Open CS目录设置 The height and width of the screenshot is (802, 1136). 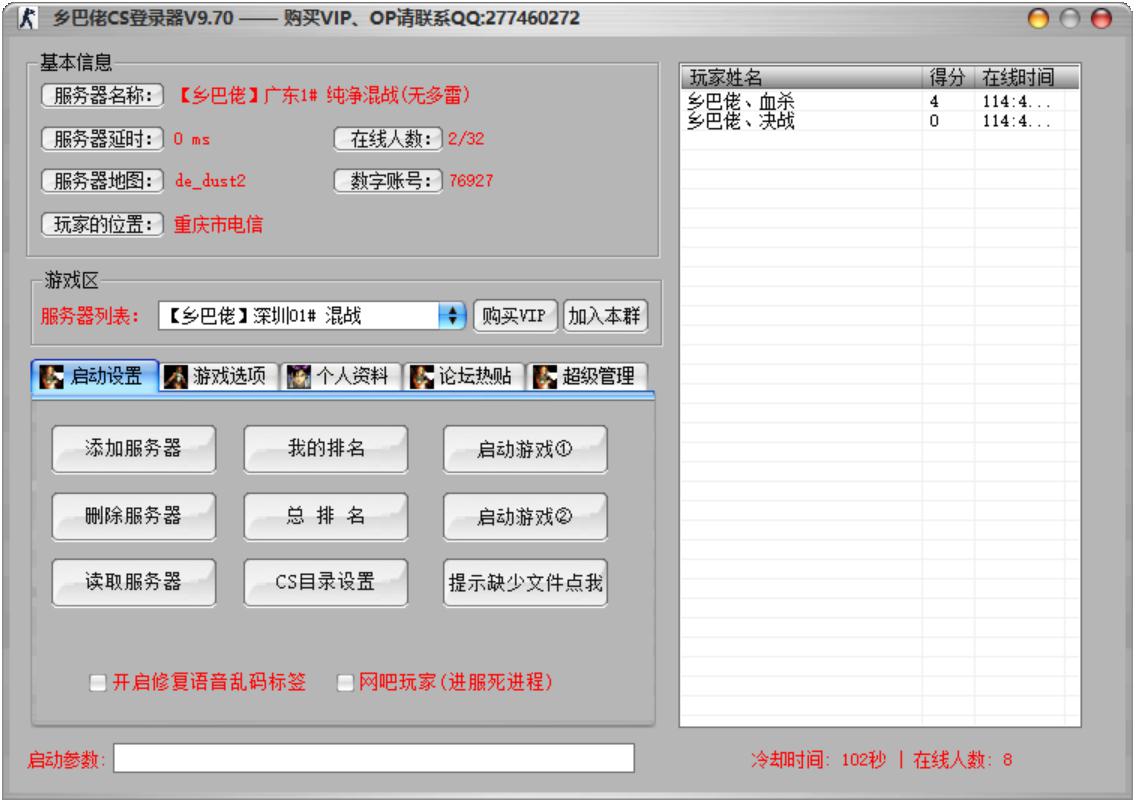325,583
